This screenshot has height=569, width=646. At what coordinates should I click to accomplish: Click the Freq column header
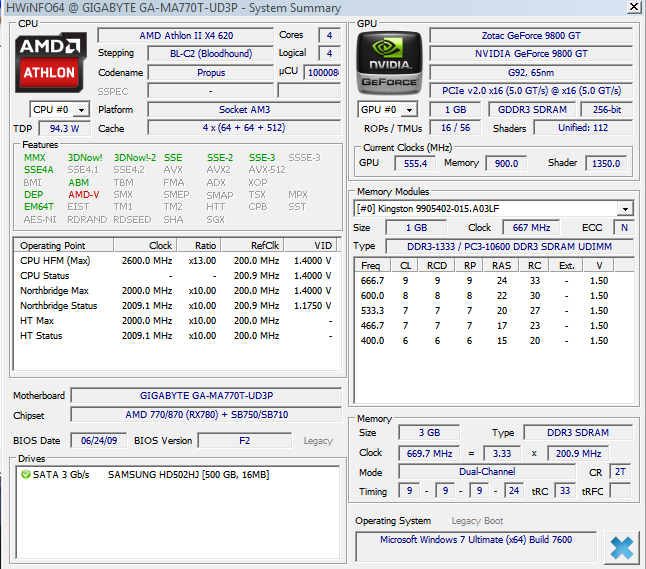pos(373,266)
